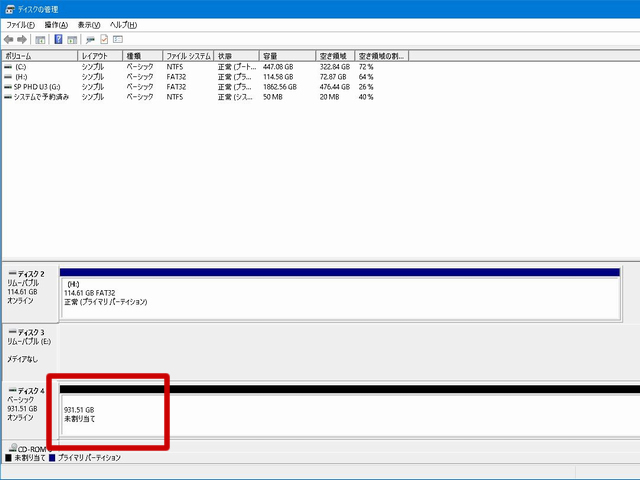Viewport: 640px width, 480px height.
Task: Click the blue question mark help icon
Action: point(59,39)
